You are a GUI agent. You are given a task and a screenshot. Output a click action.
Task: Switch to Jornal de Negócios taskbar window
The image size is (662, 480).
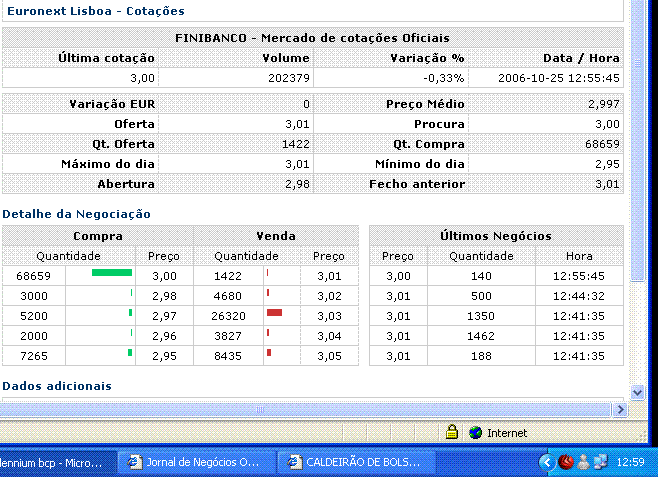click(x=196, y=463)
